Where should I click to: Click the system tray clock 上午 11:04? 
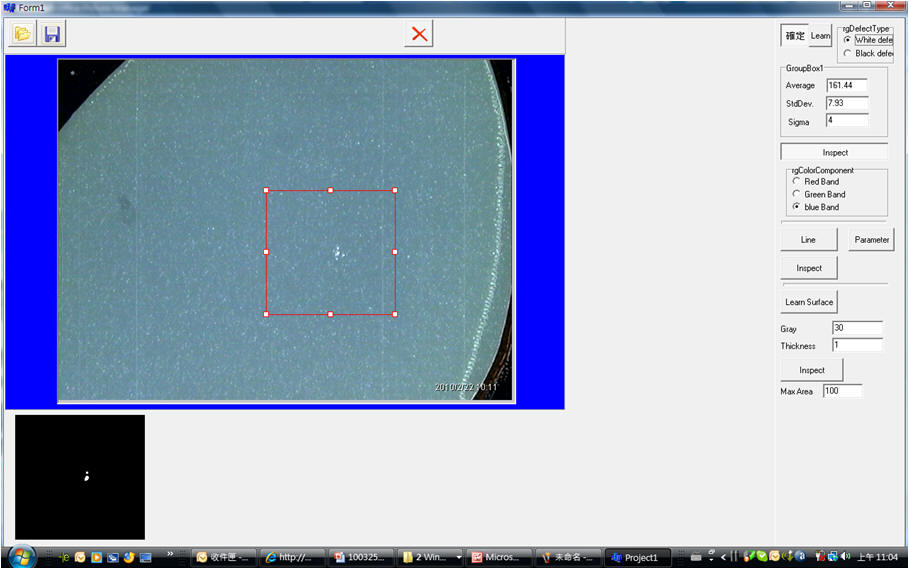pyautogui.click(x=877, y=557)
